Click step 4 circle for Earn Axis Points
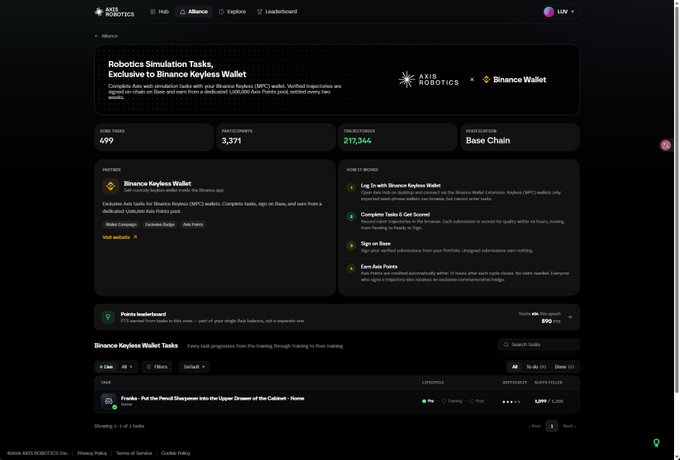This screenshot has width=680, height=460. [x=351, y=268]
